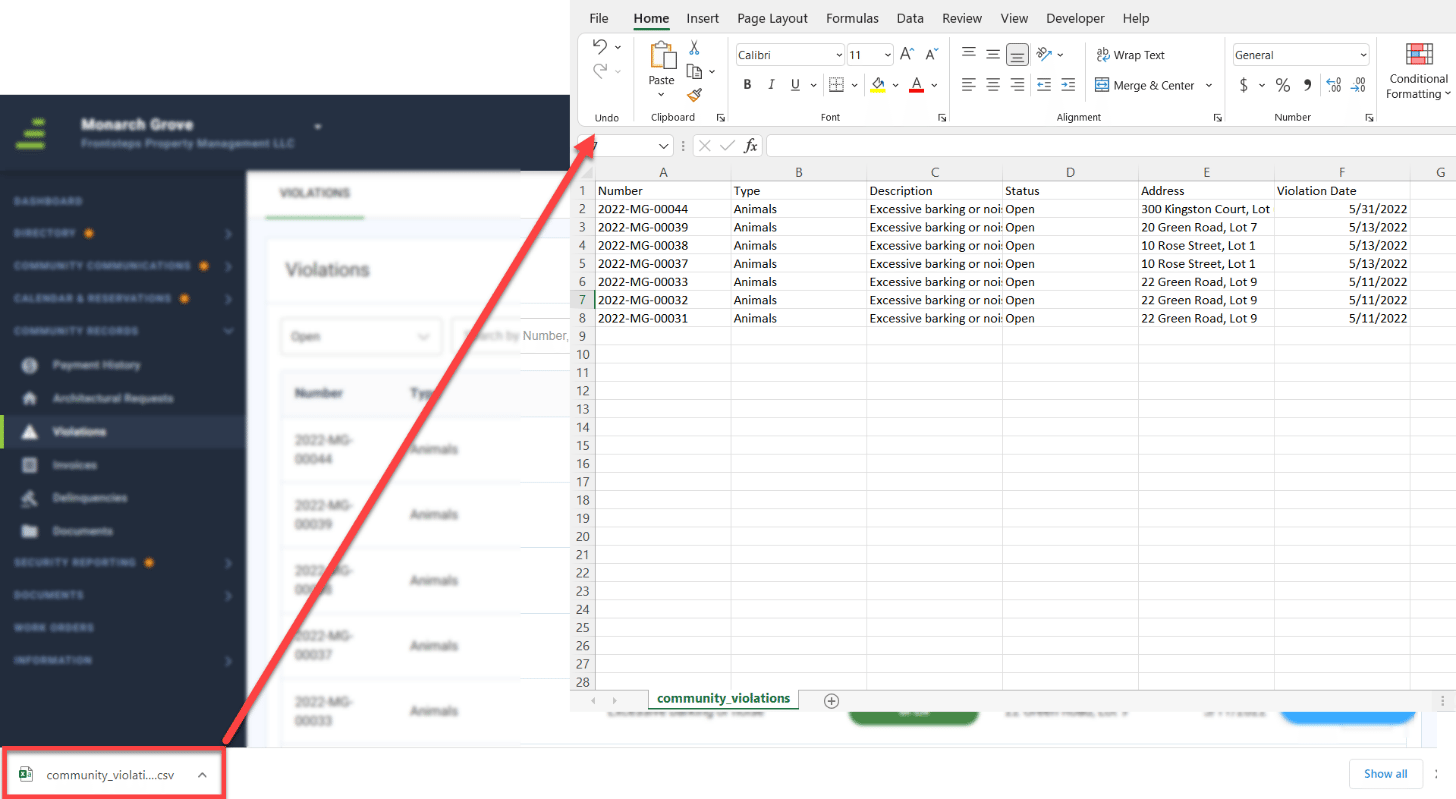Click the Align Right icon

pyautogui.click(x=1017, y=85)
